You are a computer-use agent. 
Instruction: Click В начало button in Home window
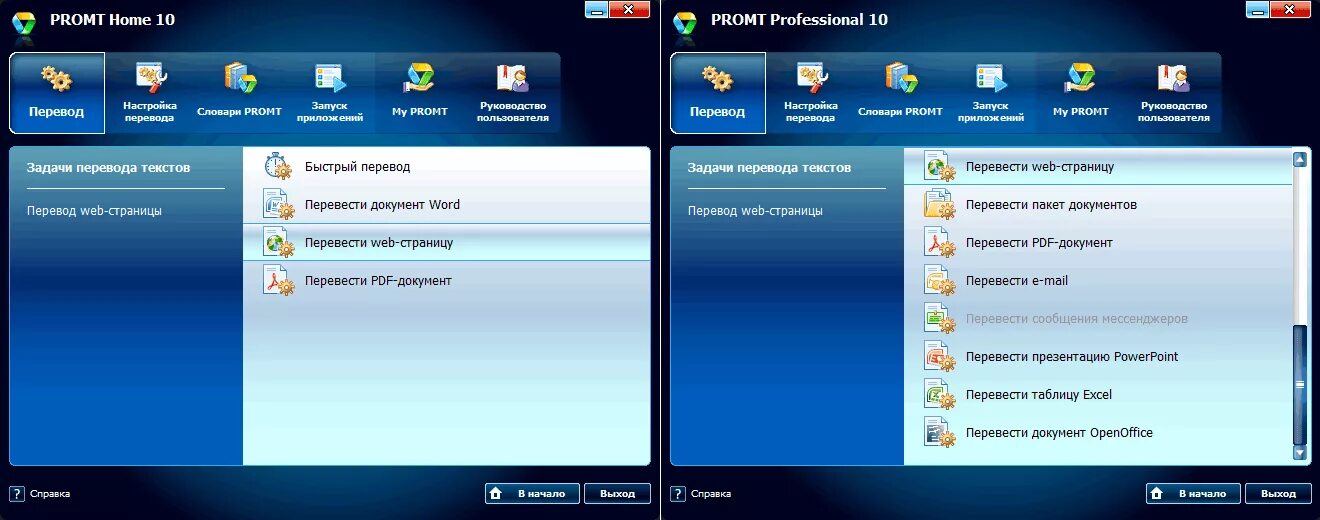point(532,493)
